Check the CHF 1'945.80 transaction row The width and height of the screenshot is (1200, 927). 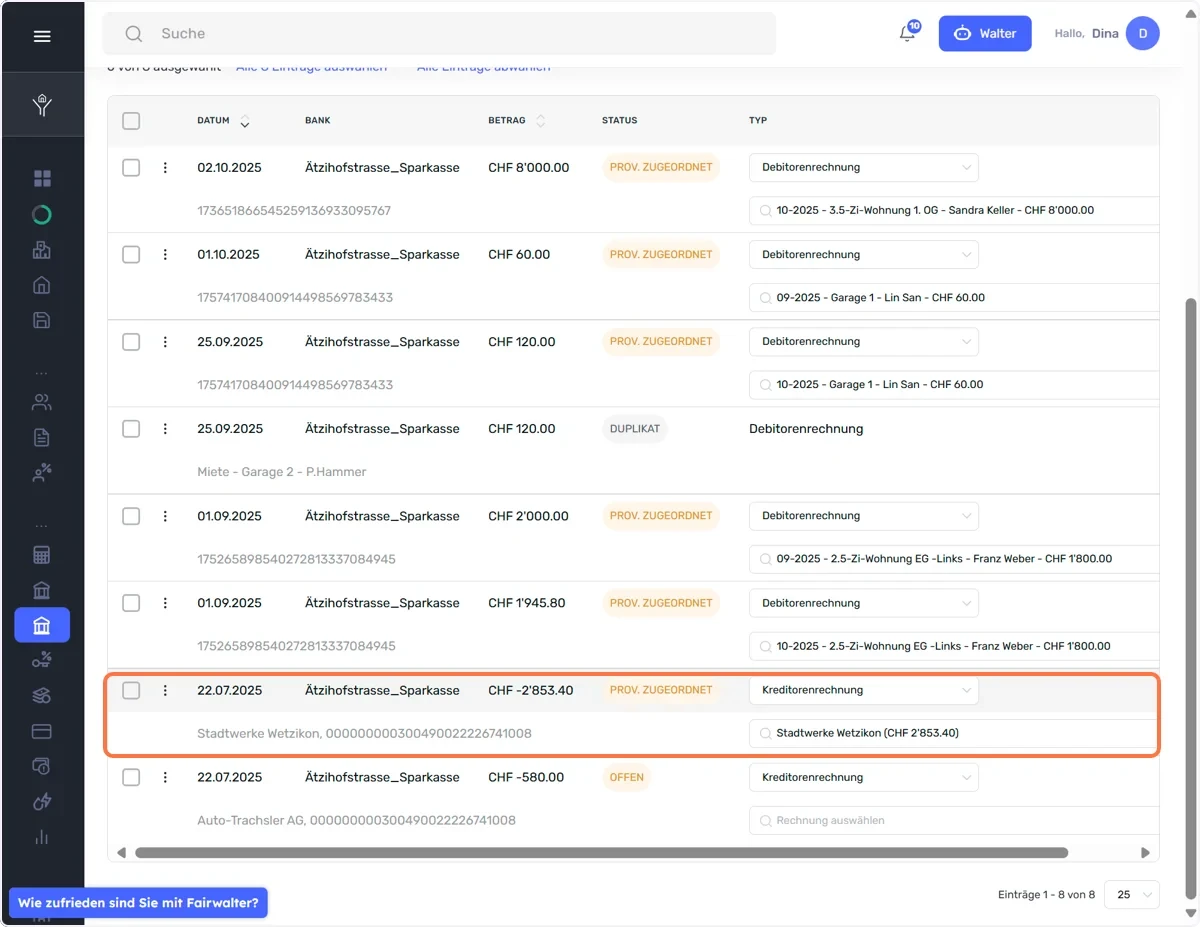coord(131,603)
